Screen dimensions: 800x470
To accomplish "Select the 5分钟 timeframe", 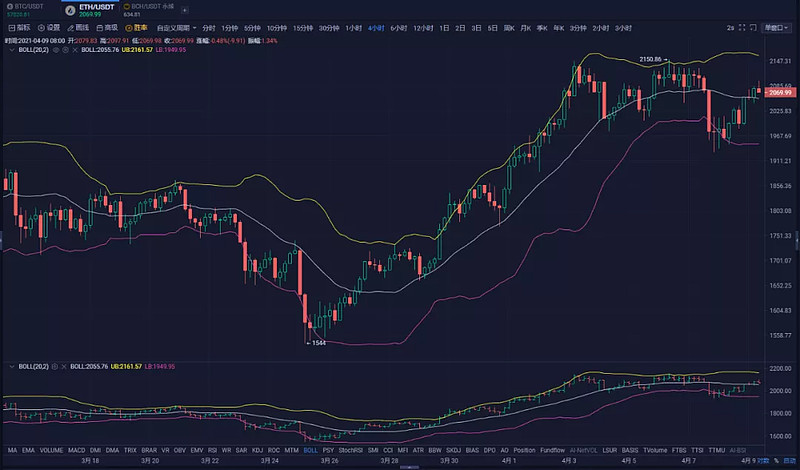I will coord(252,28).
